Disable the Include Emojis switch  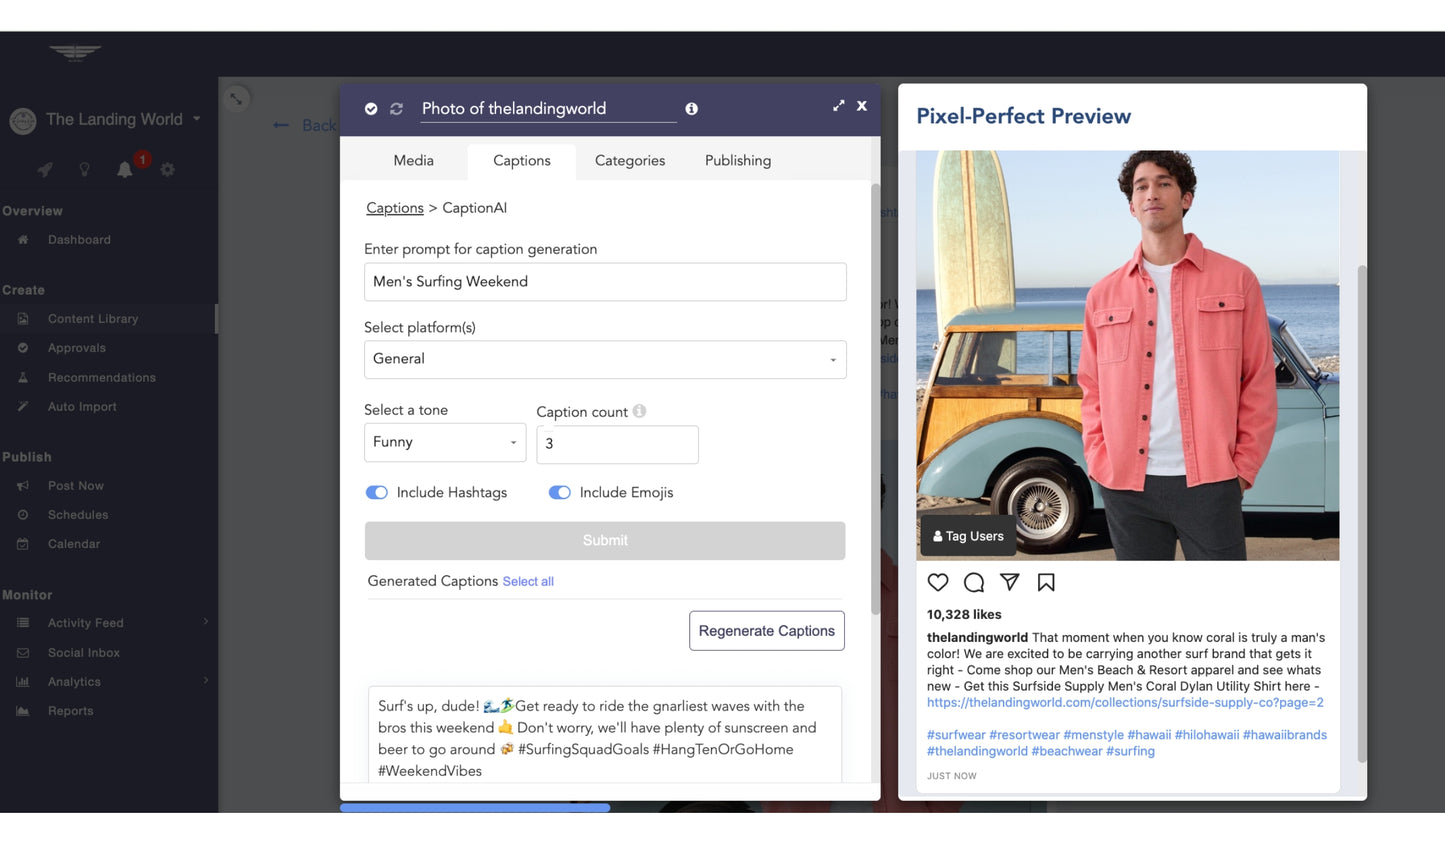click(559, 492)
